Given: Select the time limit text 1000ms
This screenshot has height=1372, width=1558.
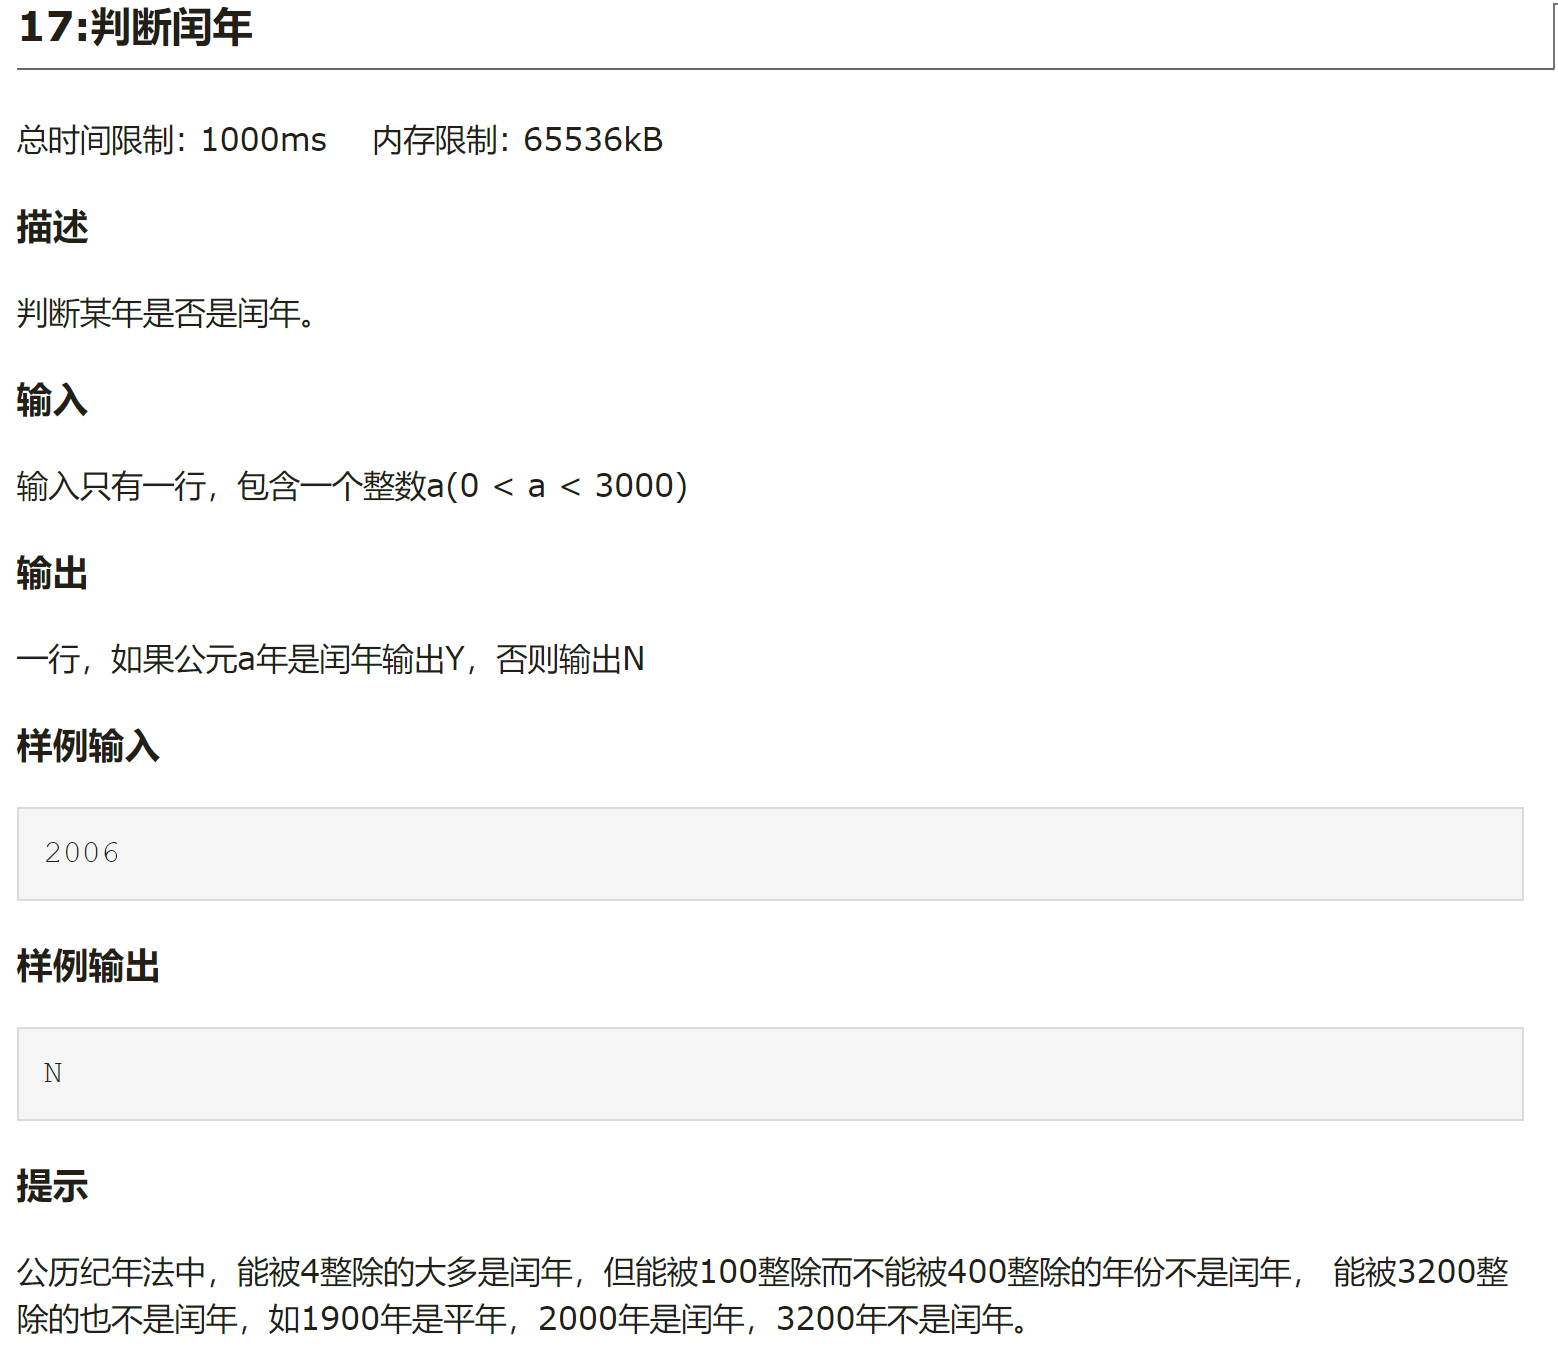Looking at the screenshot, I should tap(262, 140).
